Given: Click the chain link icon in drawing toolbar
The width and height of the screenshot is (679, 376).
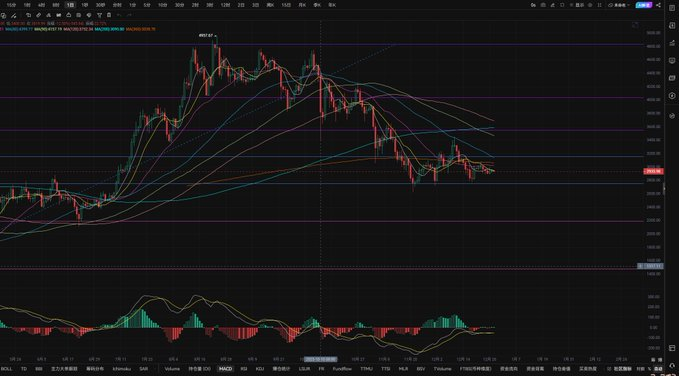Looking at the screenshot, I should pos(39,15).
